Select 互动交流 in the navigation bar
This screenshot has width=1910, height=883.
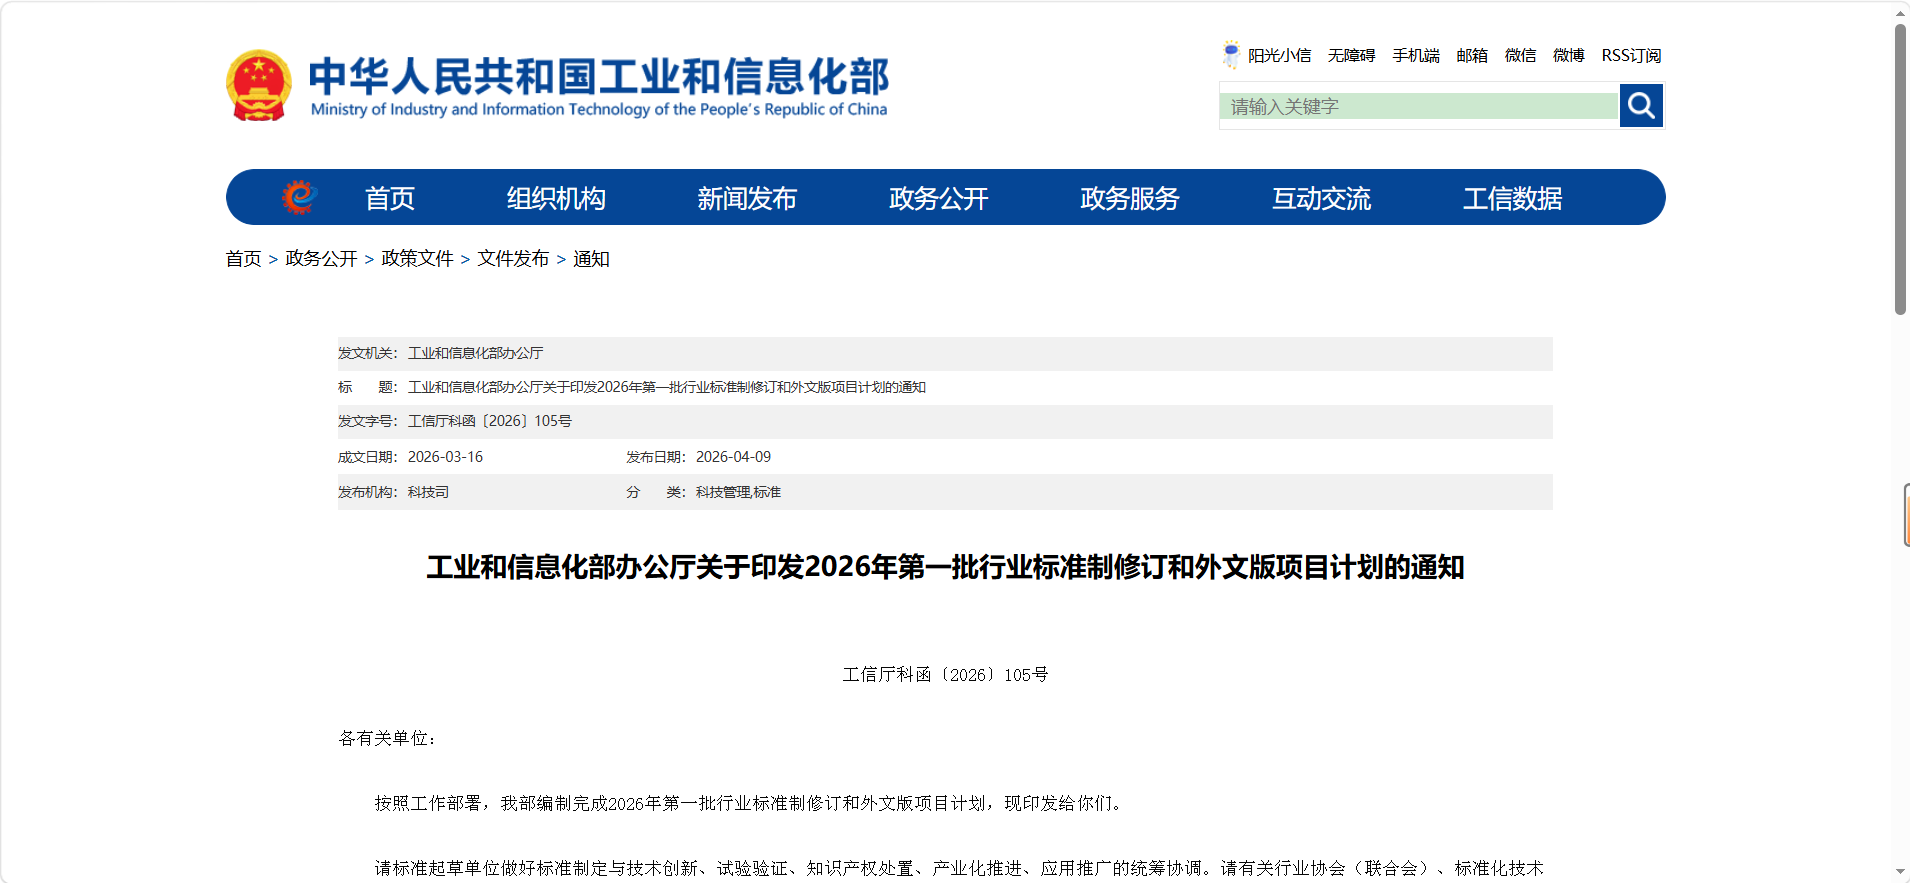pyautogui.click(x=1321, y=198)
